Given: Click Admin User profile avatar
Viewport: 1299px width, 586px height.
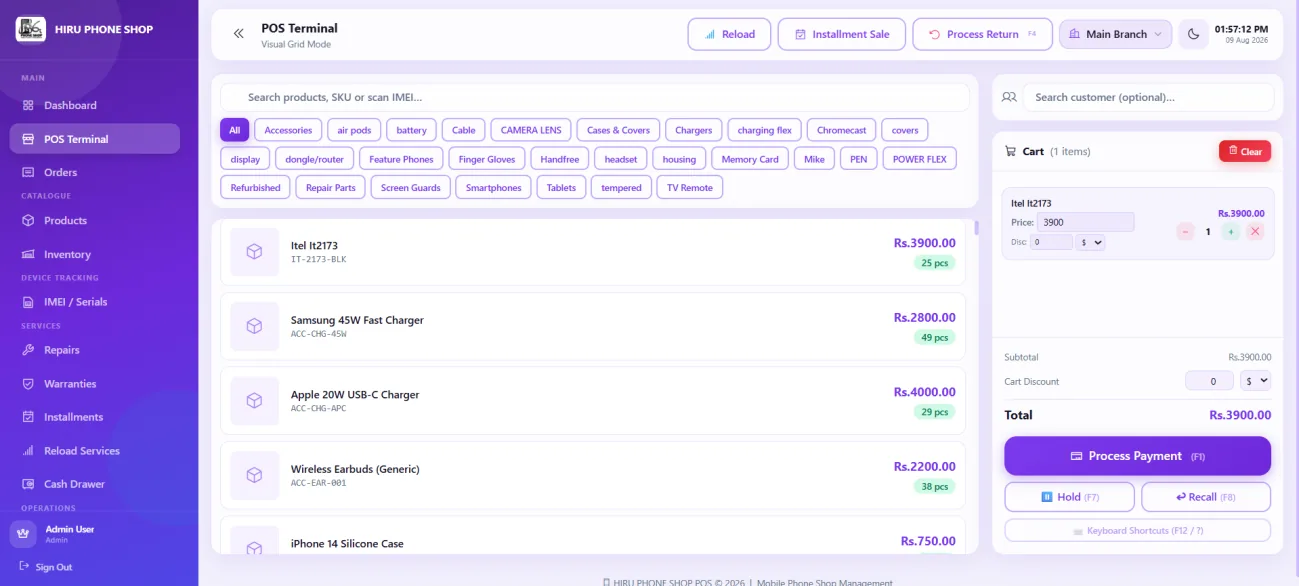Looking at the screenshot, I should pyautogui.click(x=23, y=534).
